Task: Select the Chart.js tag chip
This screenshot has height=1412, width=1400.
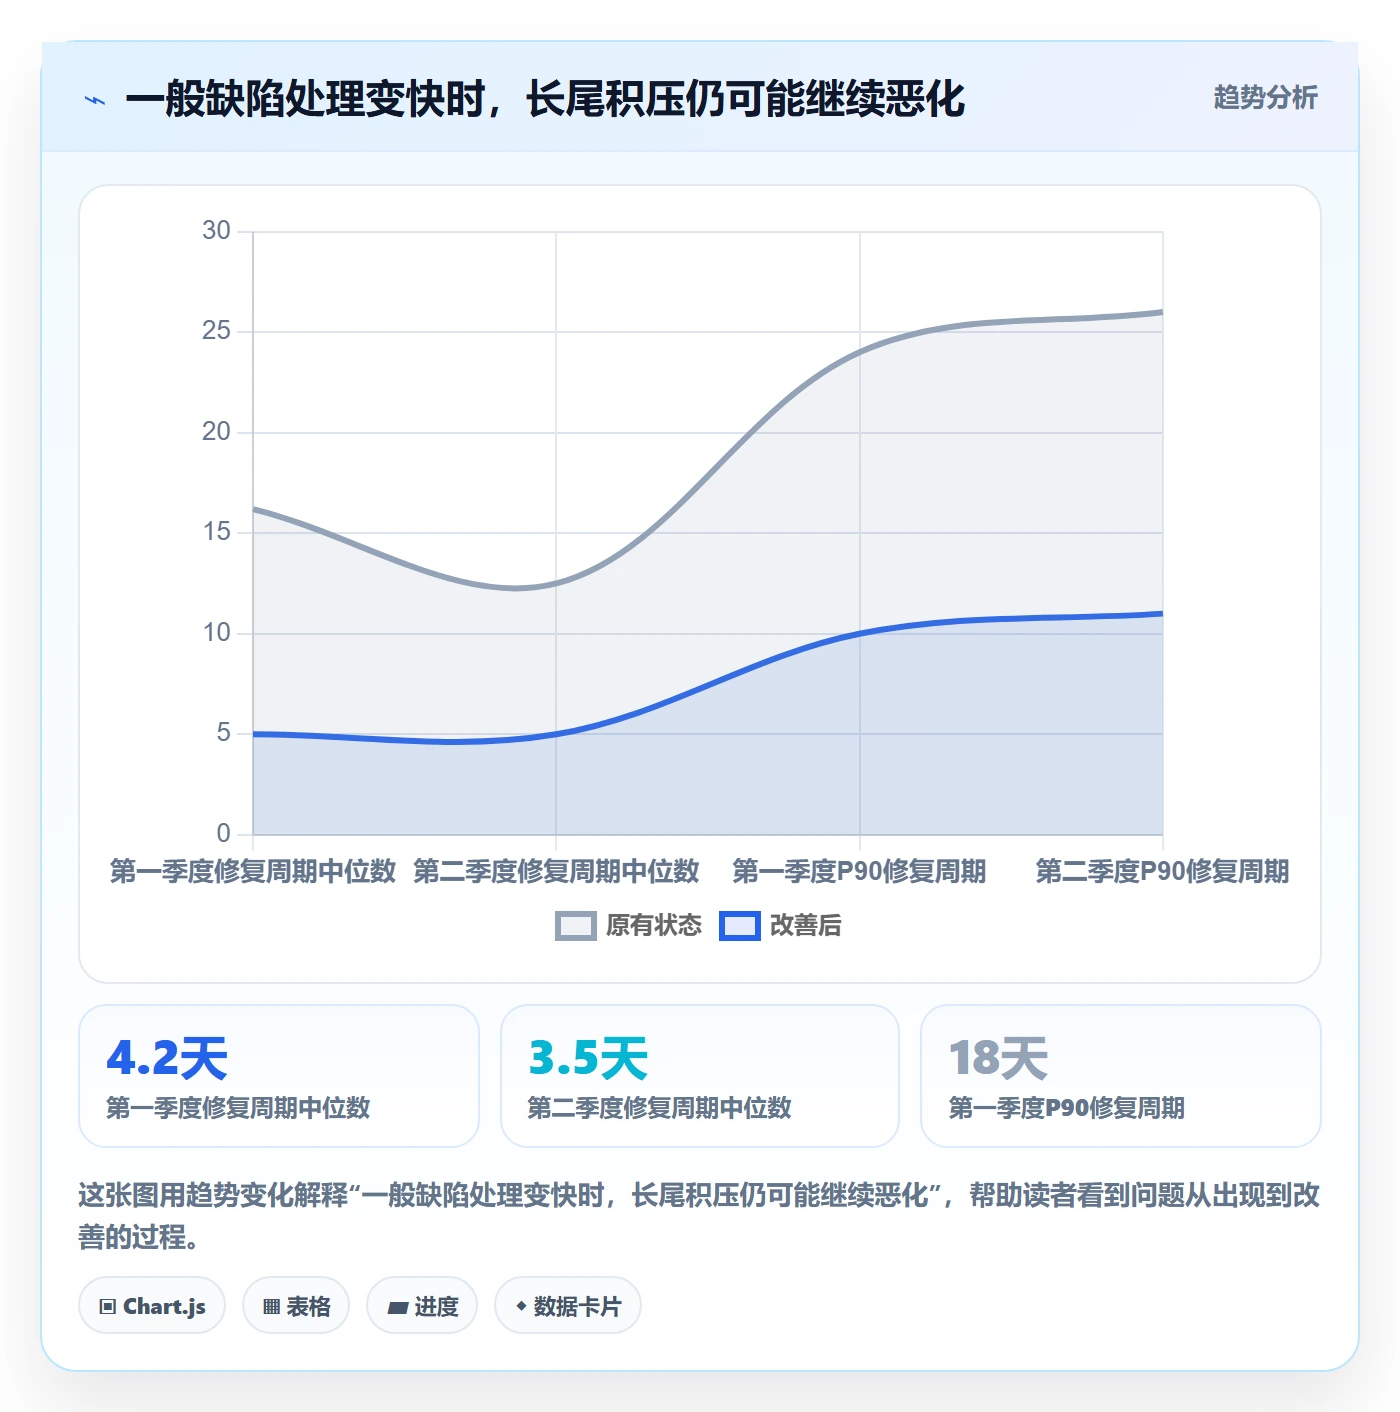Action: pos(152,1306)
